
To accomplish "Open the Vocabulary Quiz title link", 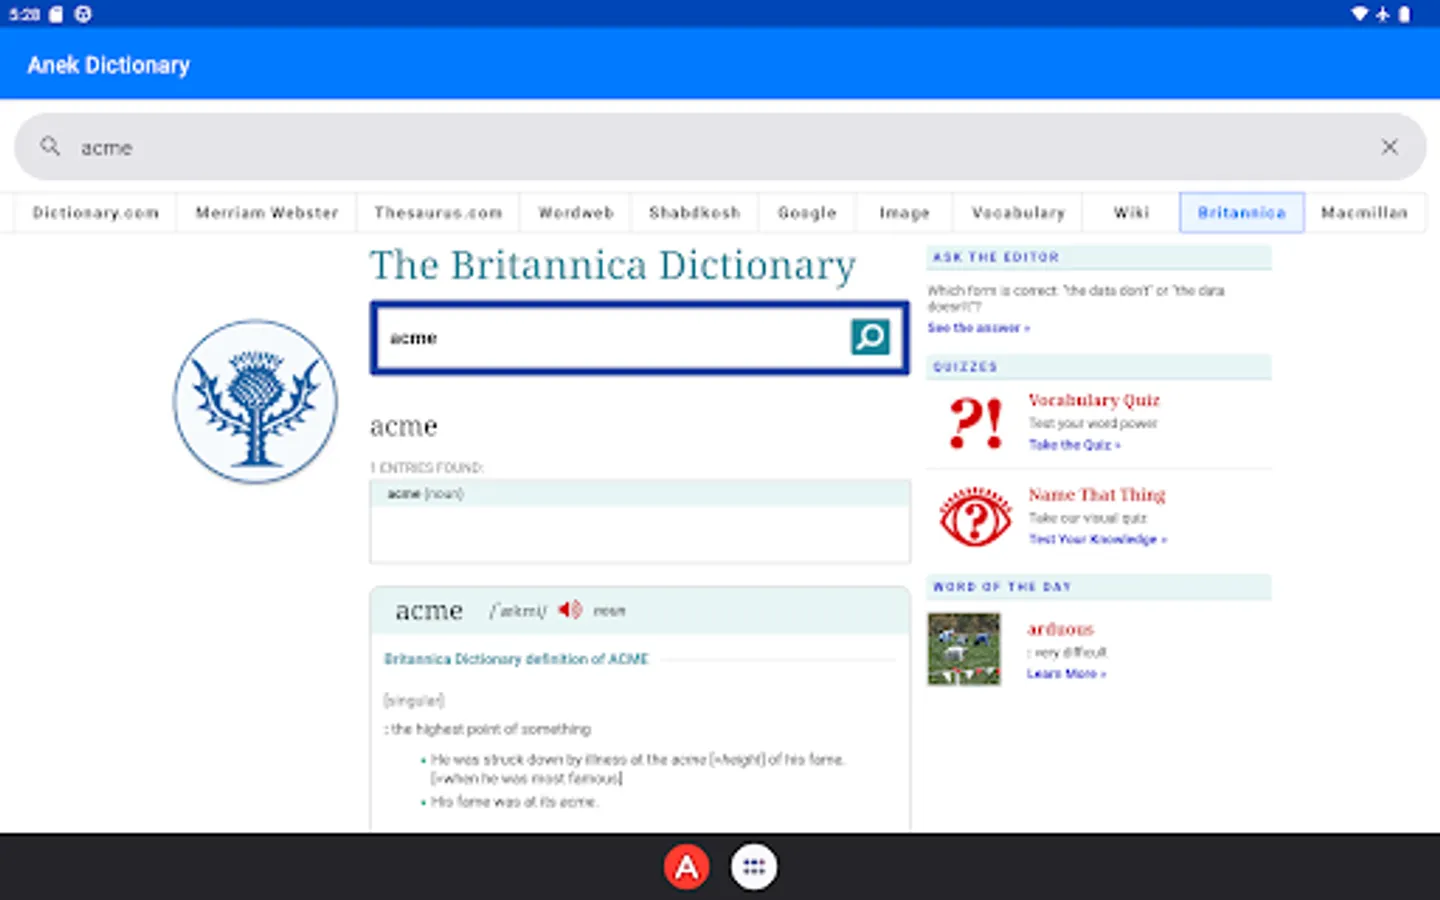I will 1094,400.
